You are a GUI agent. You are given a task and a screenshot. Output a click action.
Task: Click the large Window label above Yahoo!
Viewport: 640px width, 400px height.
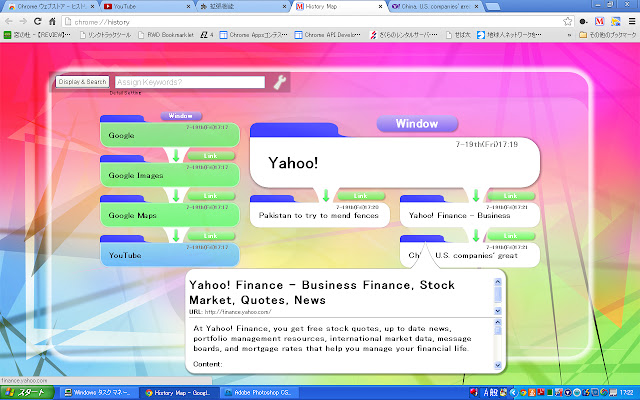pyautogui.click(x=417, y=124)
